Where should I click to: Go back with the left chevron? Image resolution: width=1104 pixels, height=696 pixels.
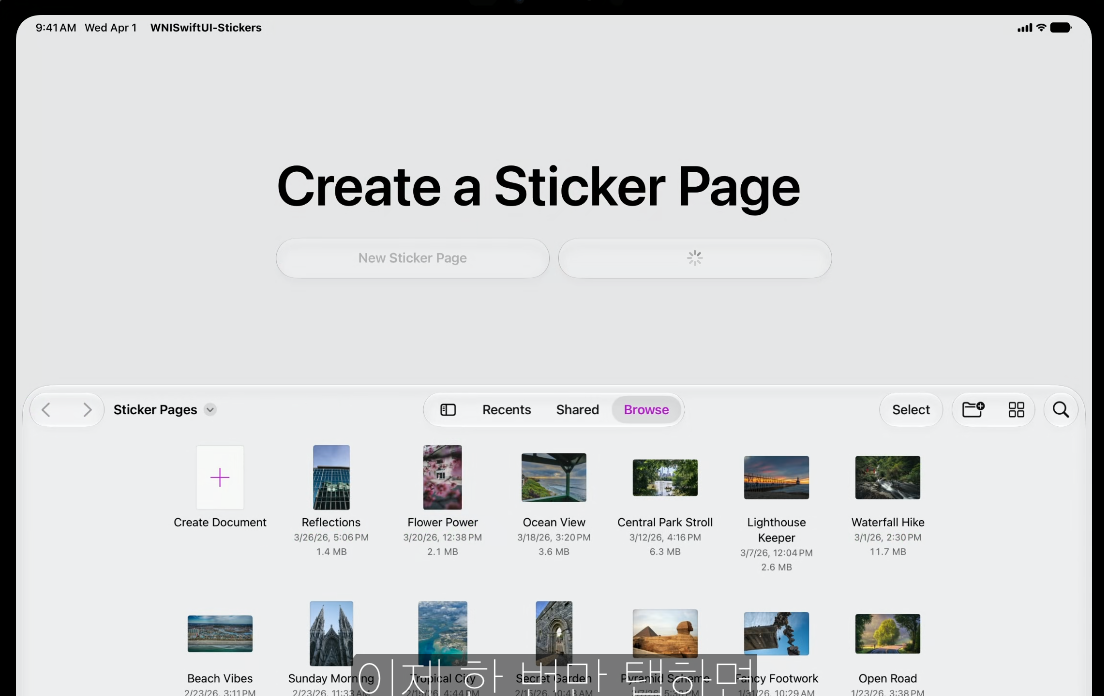pos(46,410)
